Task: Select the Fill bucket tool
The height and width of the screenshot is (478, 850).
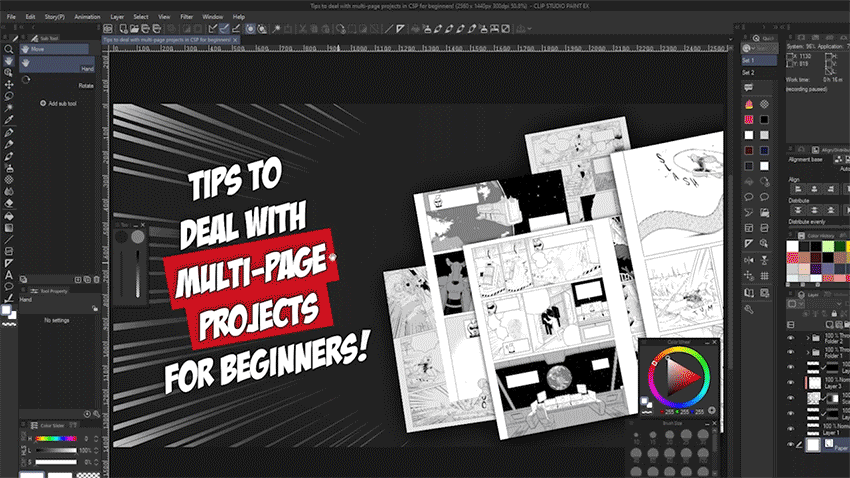Action: coord(9,216)
